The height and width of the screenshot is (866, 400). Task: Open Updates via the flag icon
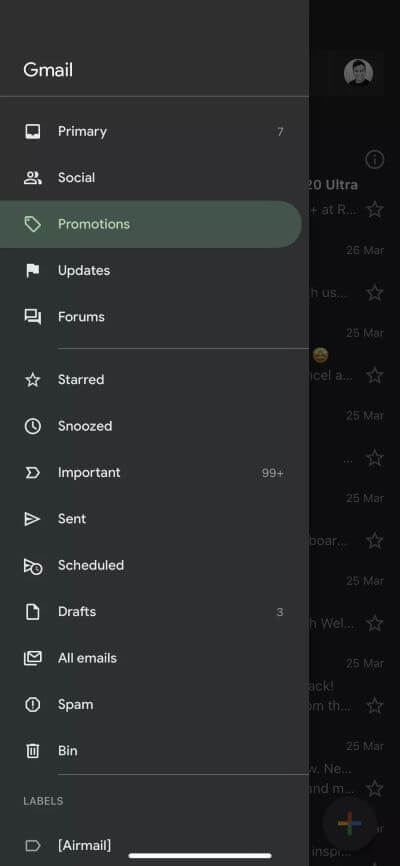tap(33, 271)
